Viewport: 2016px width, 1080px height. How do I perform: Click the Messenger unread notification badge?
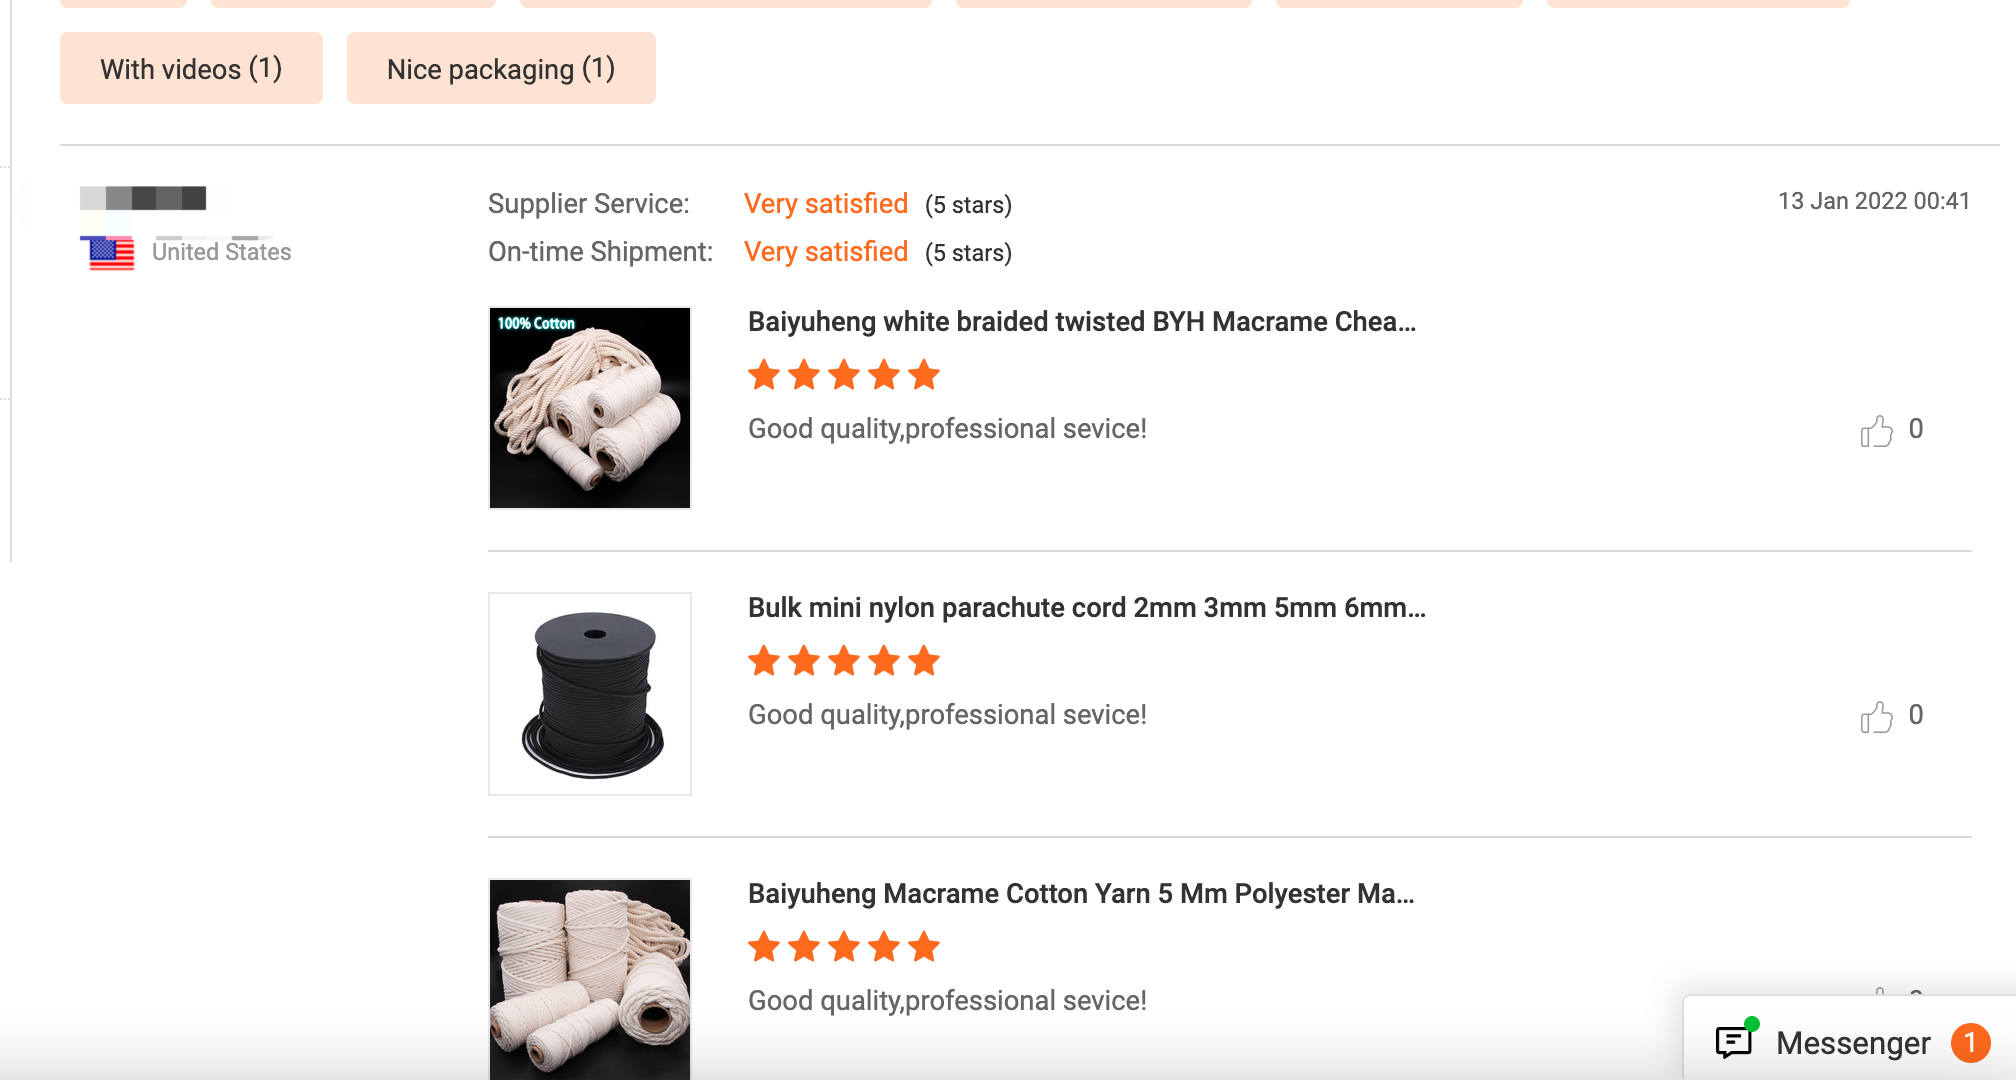pyautogui.click(x=1970, y=1043)
